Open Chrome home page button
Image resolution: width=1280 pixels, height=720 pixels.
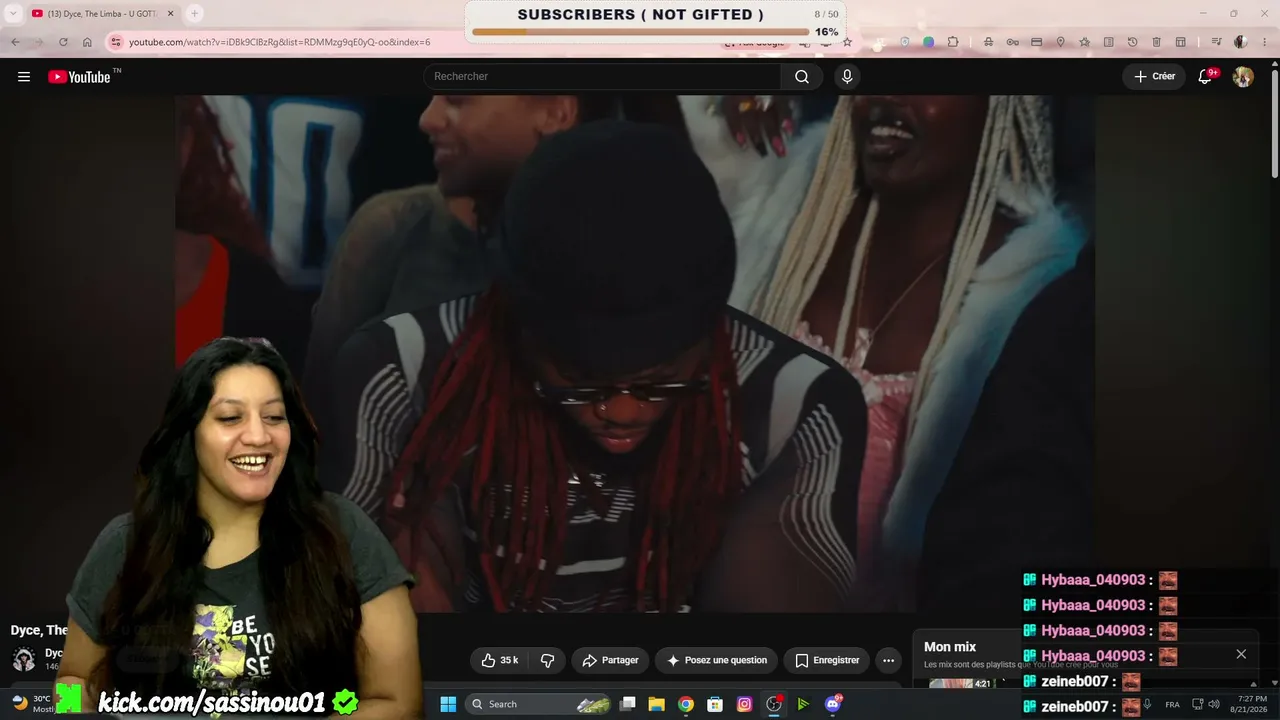[x=87, y=42]
